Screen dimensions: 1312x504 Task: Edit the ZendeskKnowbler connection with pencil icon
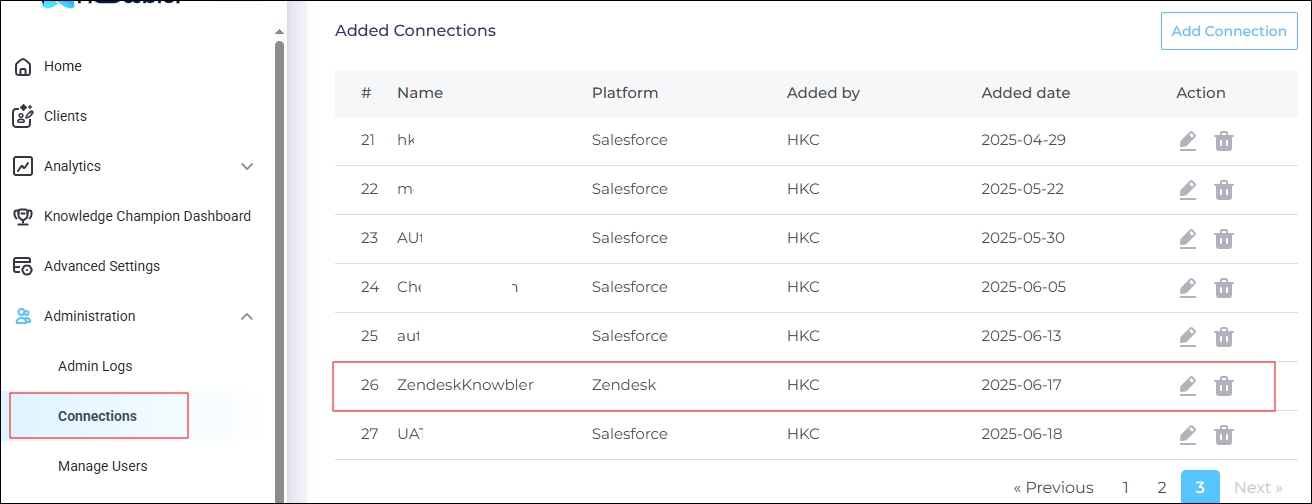pyautogui.click(x=1187, y=385)
